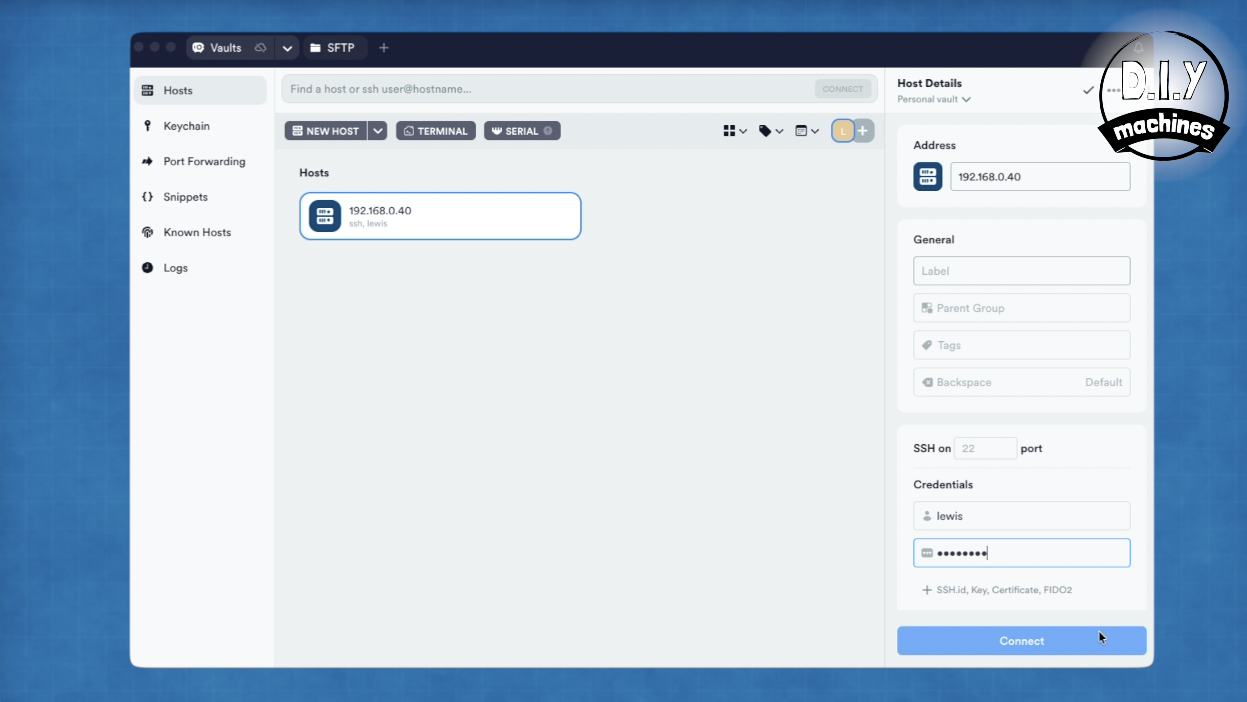Image resolution: width=1247 pixels, height=702 pixels.
Task: Click the password field
Action: [1022, 553]
